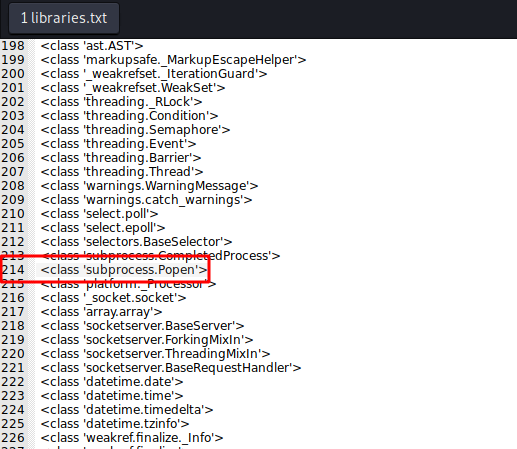Viewport: 517px width, 449px height.
Task: Place cursor on 'threading._RLock' line
Action: coord(121,102)
